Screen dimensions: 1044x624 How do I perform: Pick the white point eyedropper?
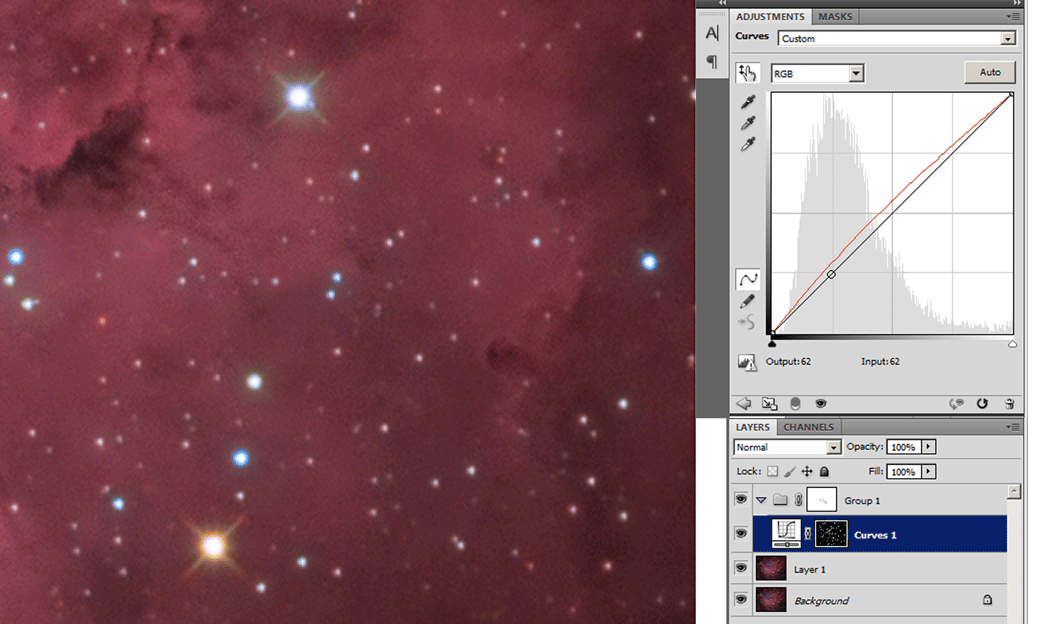coord(747,145)
